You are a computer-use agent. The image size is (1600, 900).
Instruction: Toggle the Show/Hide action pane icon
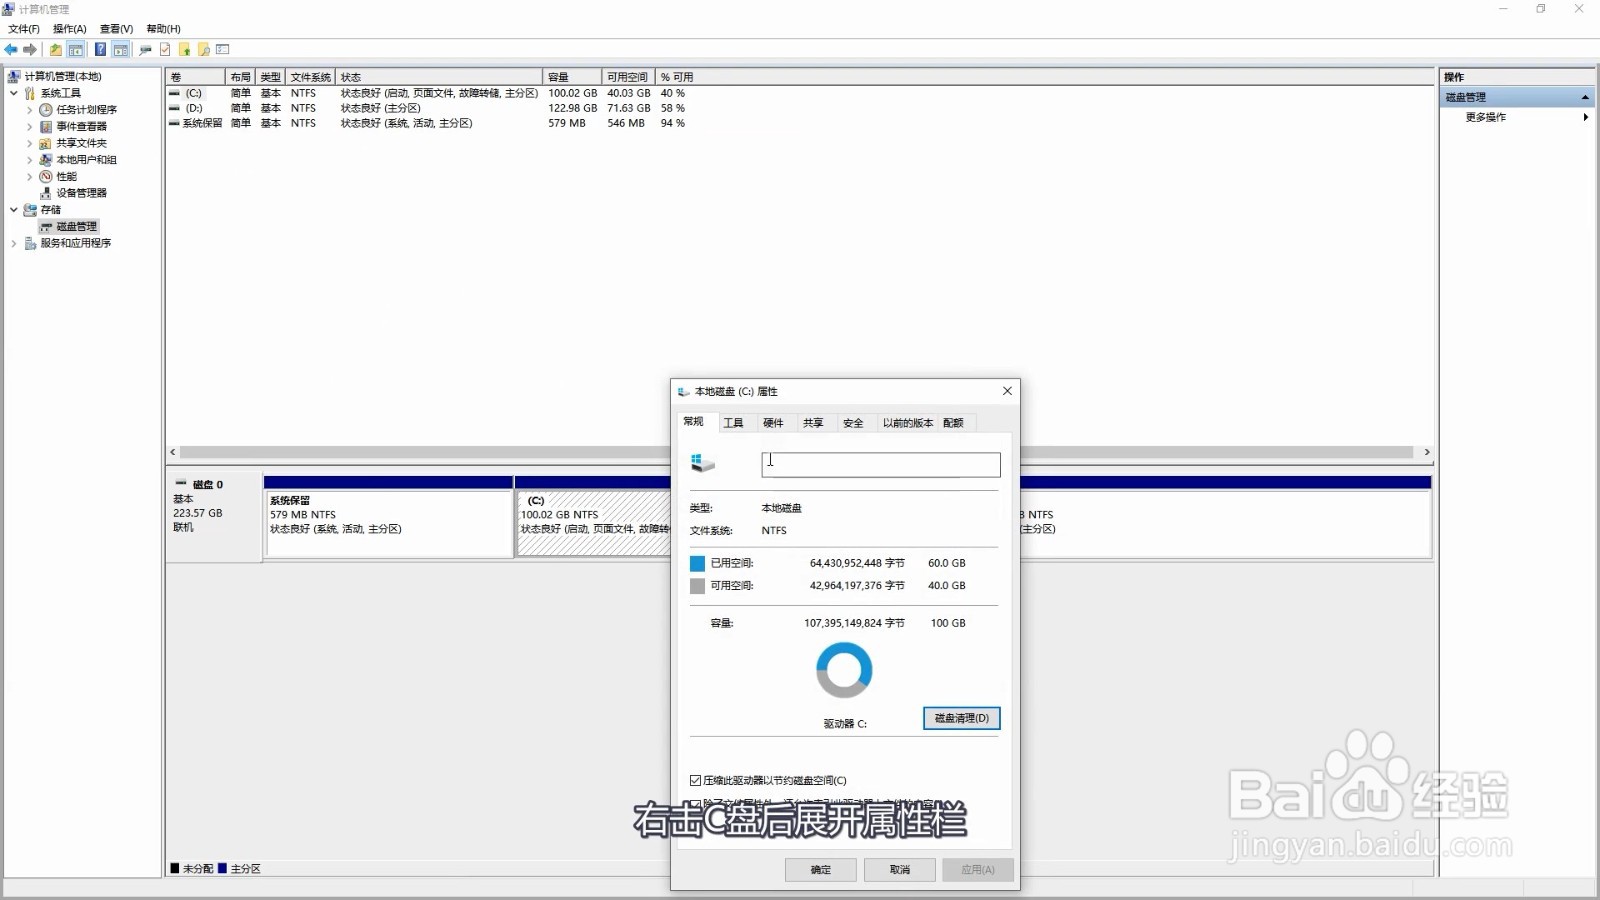pos(121,49)
